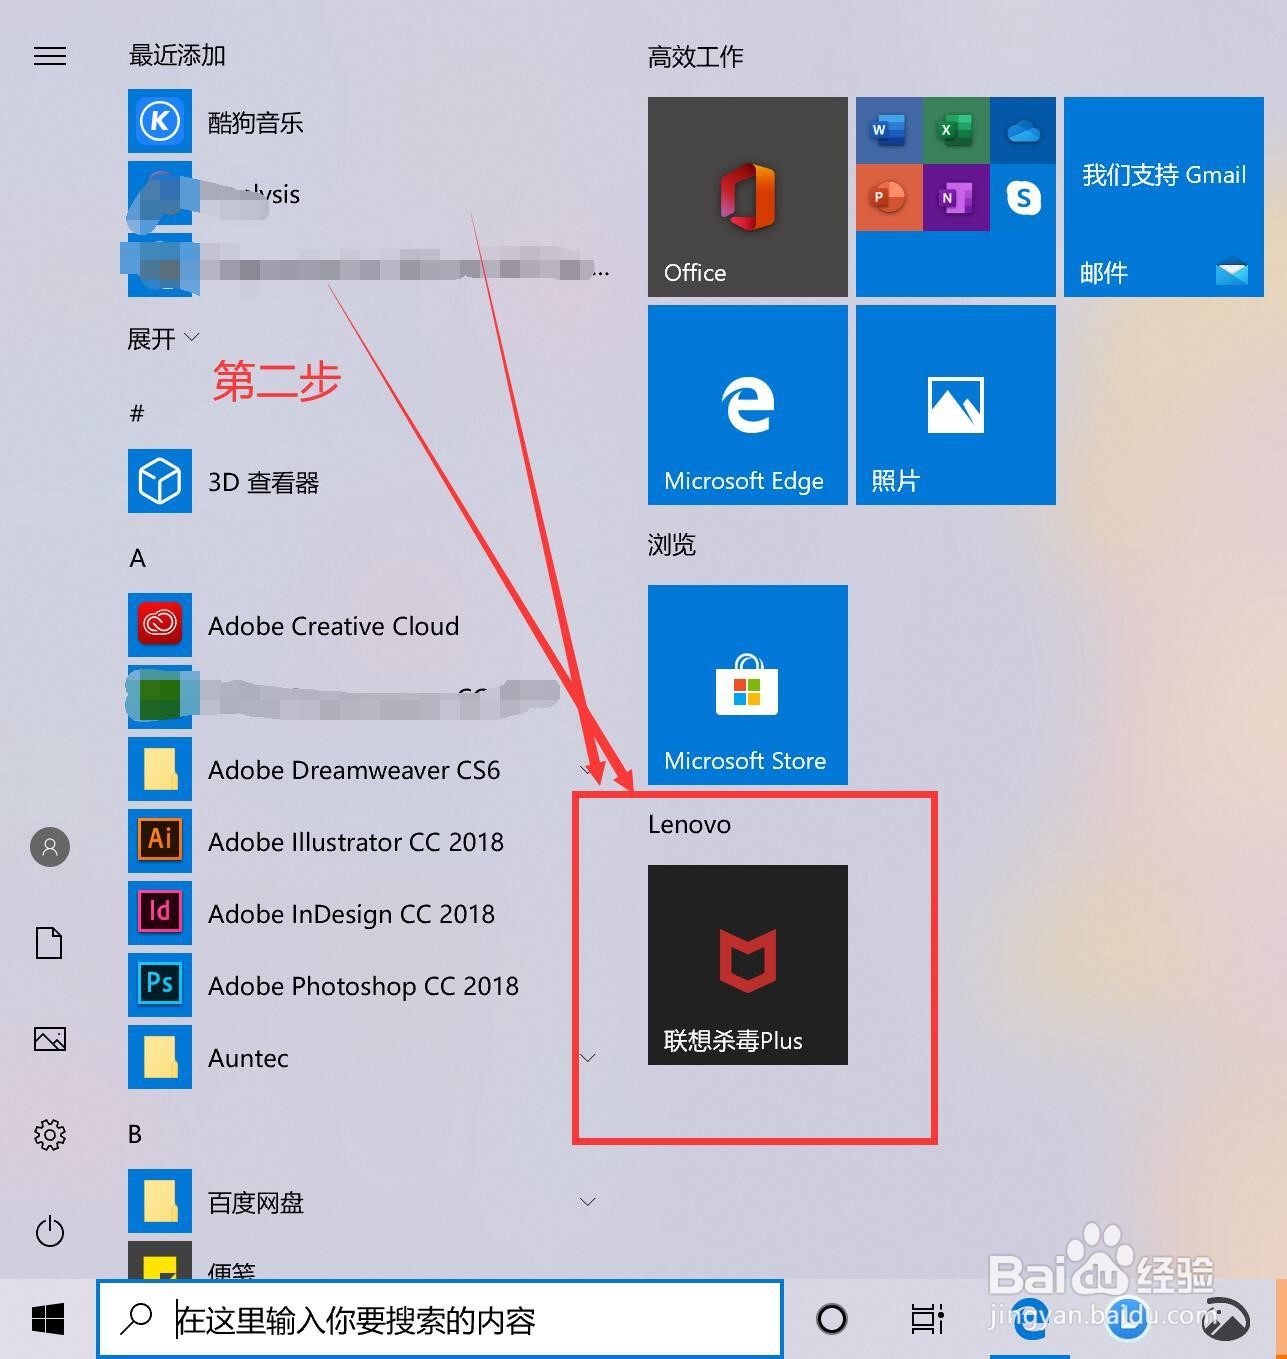Click the 浏览 group title

pos(671,544)
